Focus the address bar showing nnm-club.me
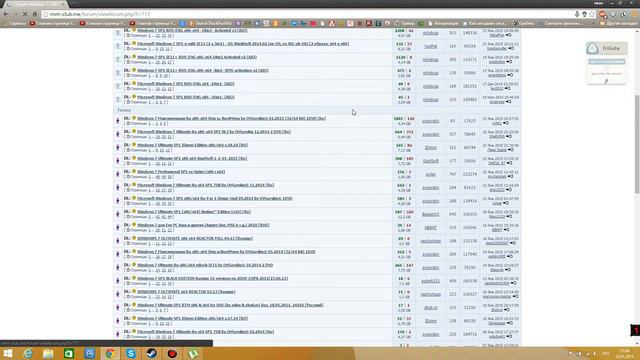Image resolution: width=640 pixels, height=360 pixels. [x=306, y=14]
